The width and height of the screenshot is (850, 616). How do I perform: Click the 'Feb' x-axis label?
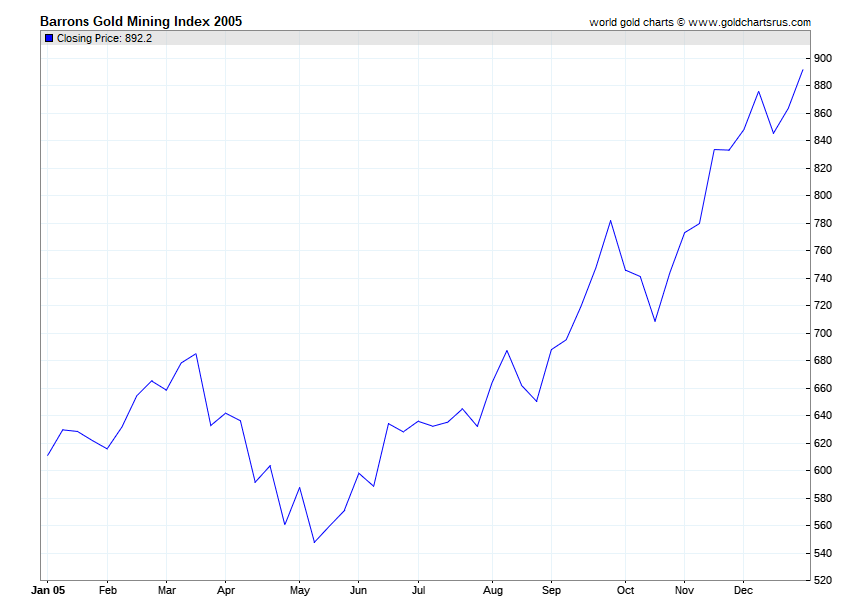coord(107,590)
